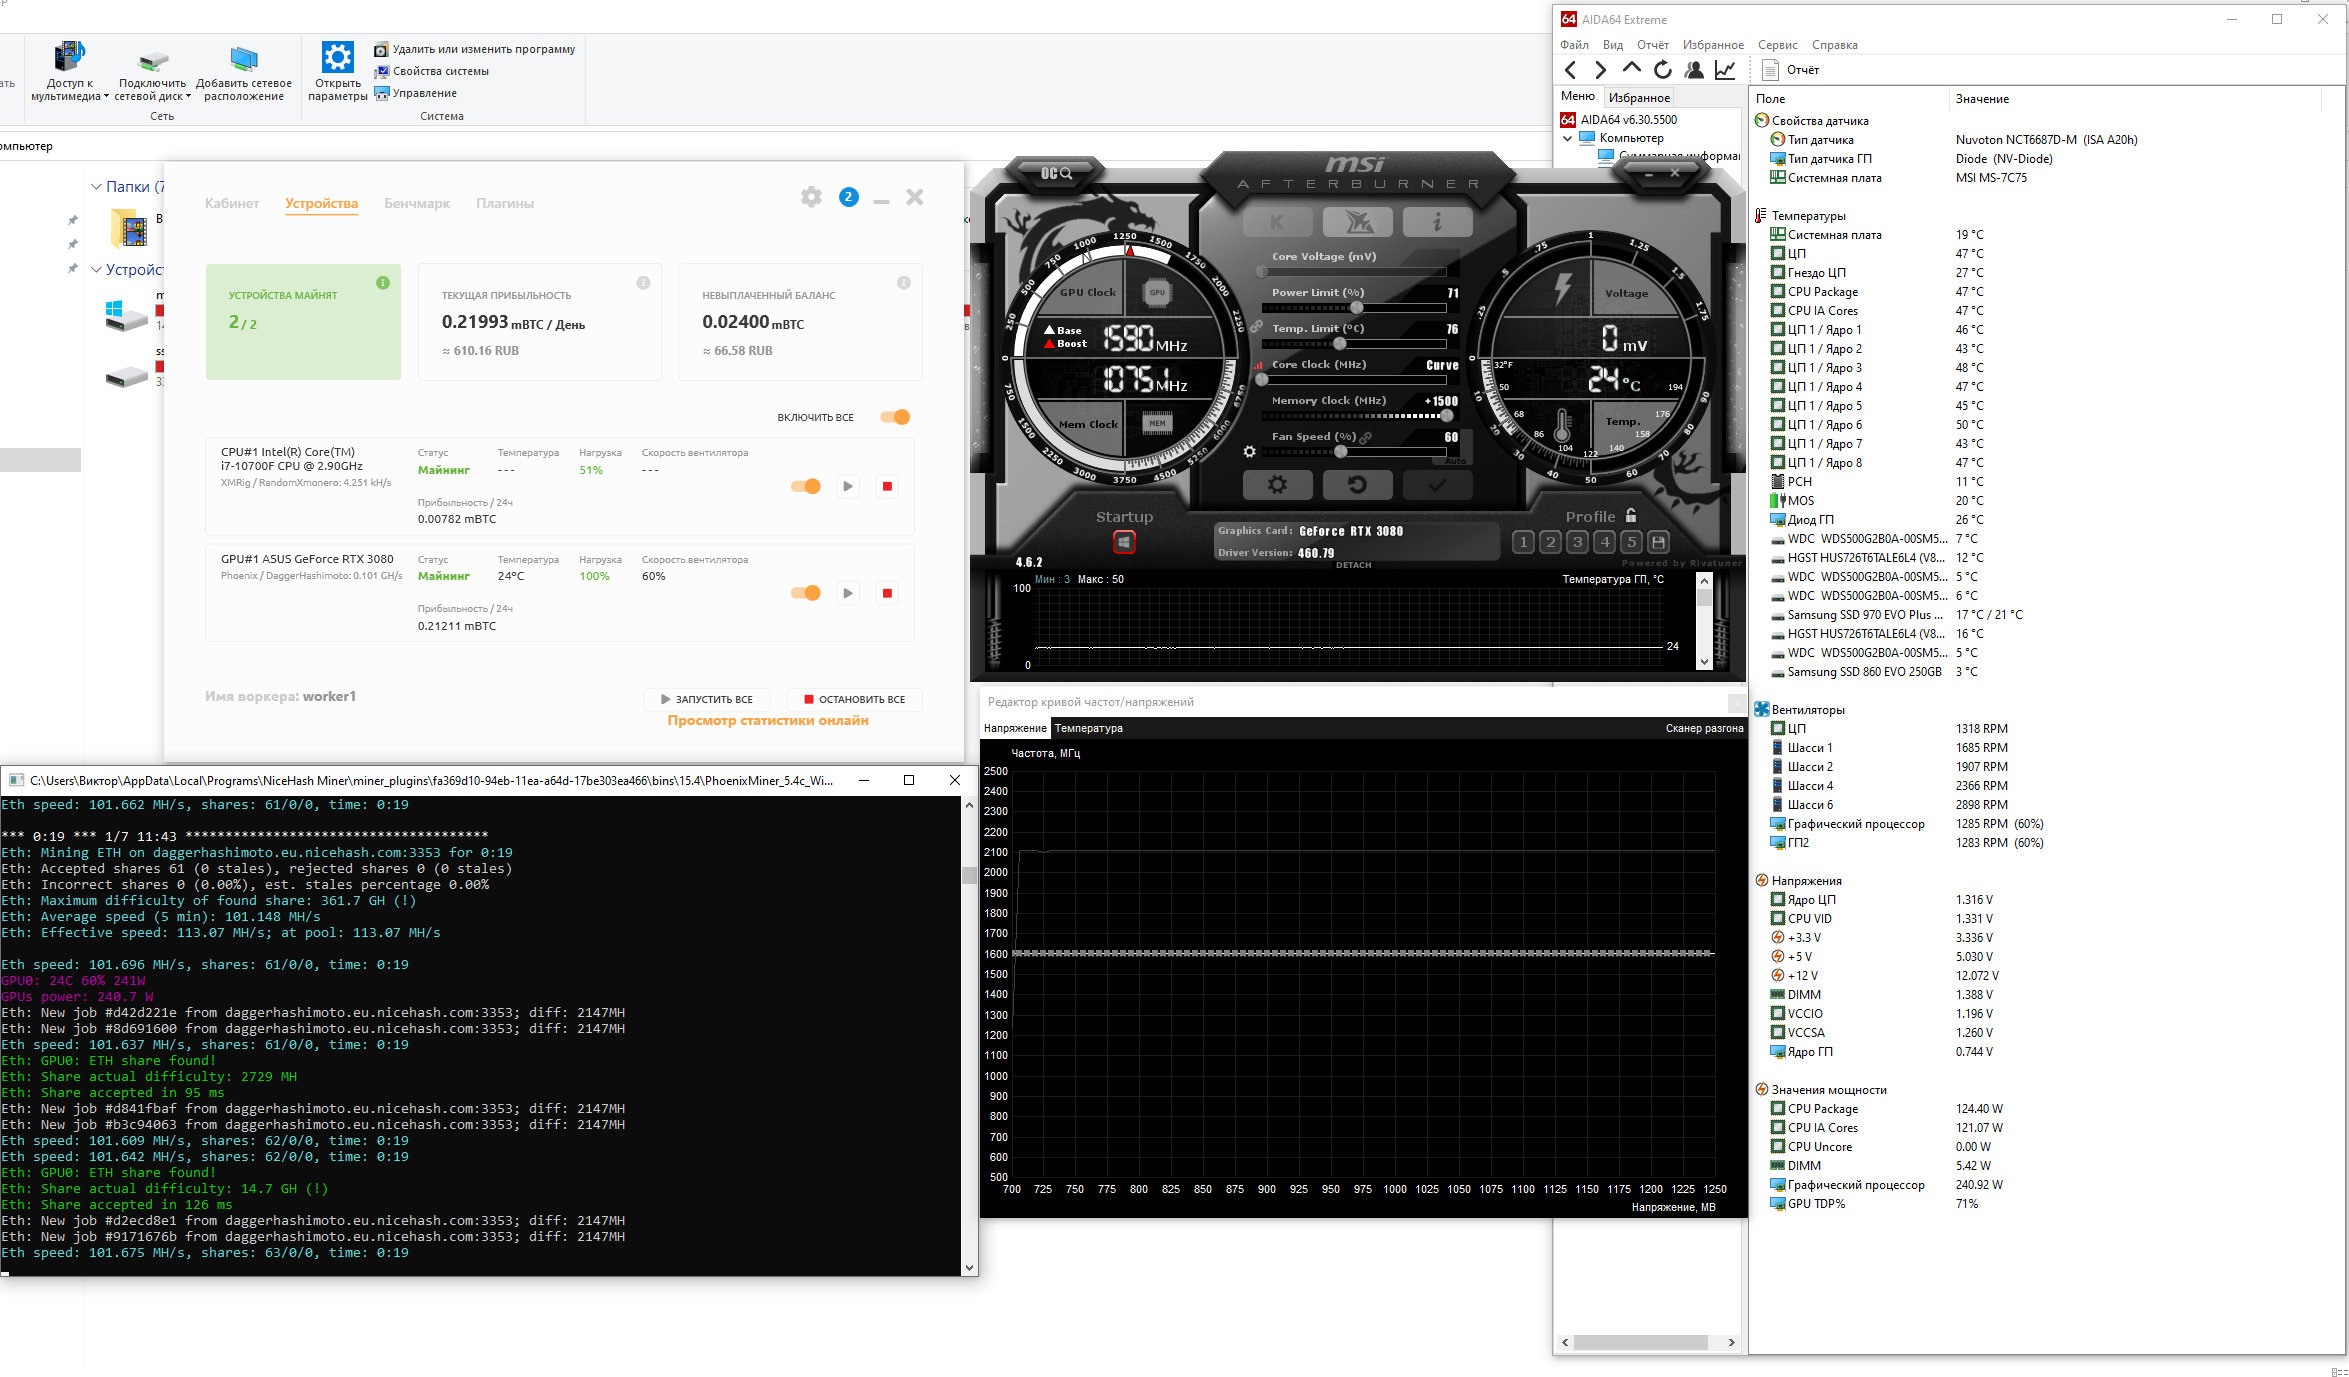The width and height of the screenshot is (2349, 1377).
Task: Switch to Бенчмарк tab in NiceHash
Action: 417,203
